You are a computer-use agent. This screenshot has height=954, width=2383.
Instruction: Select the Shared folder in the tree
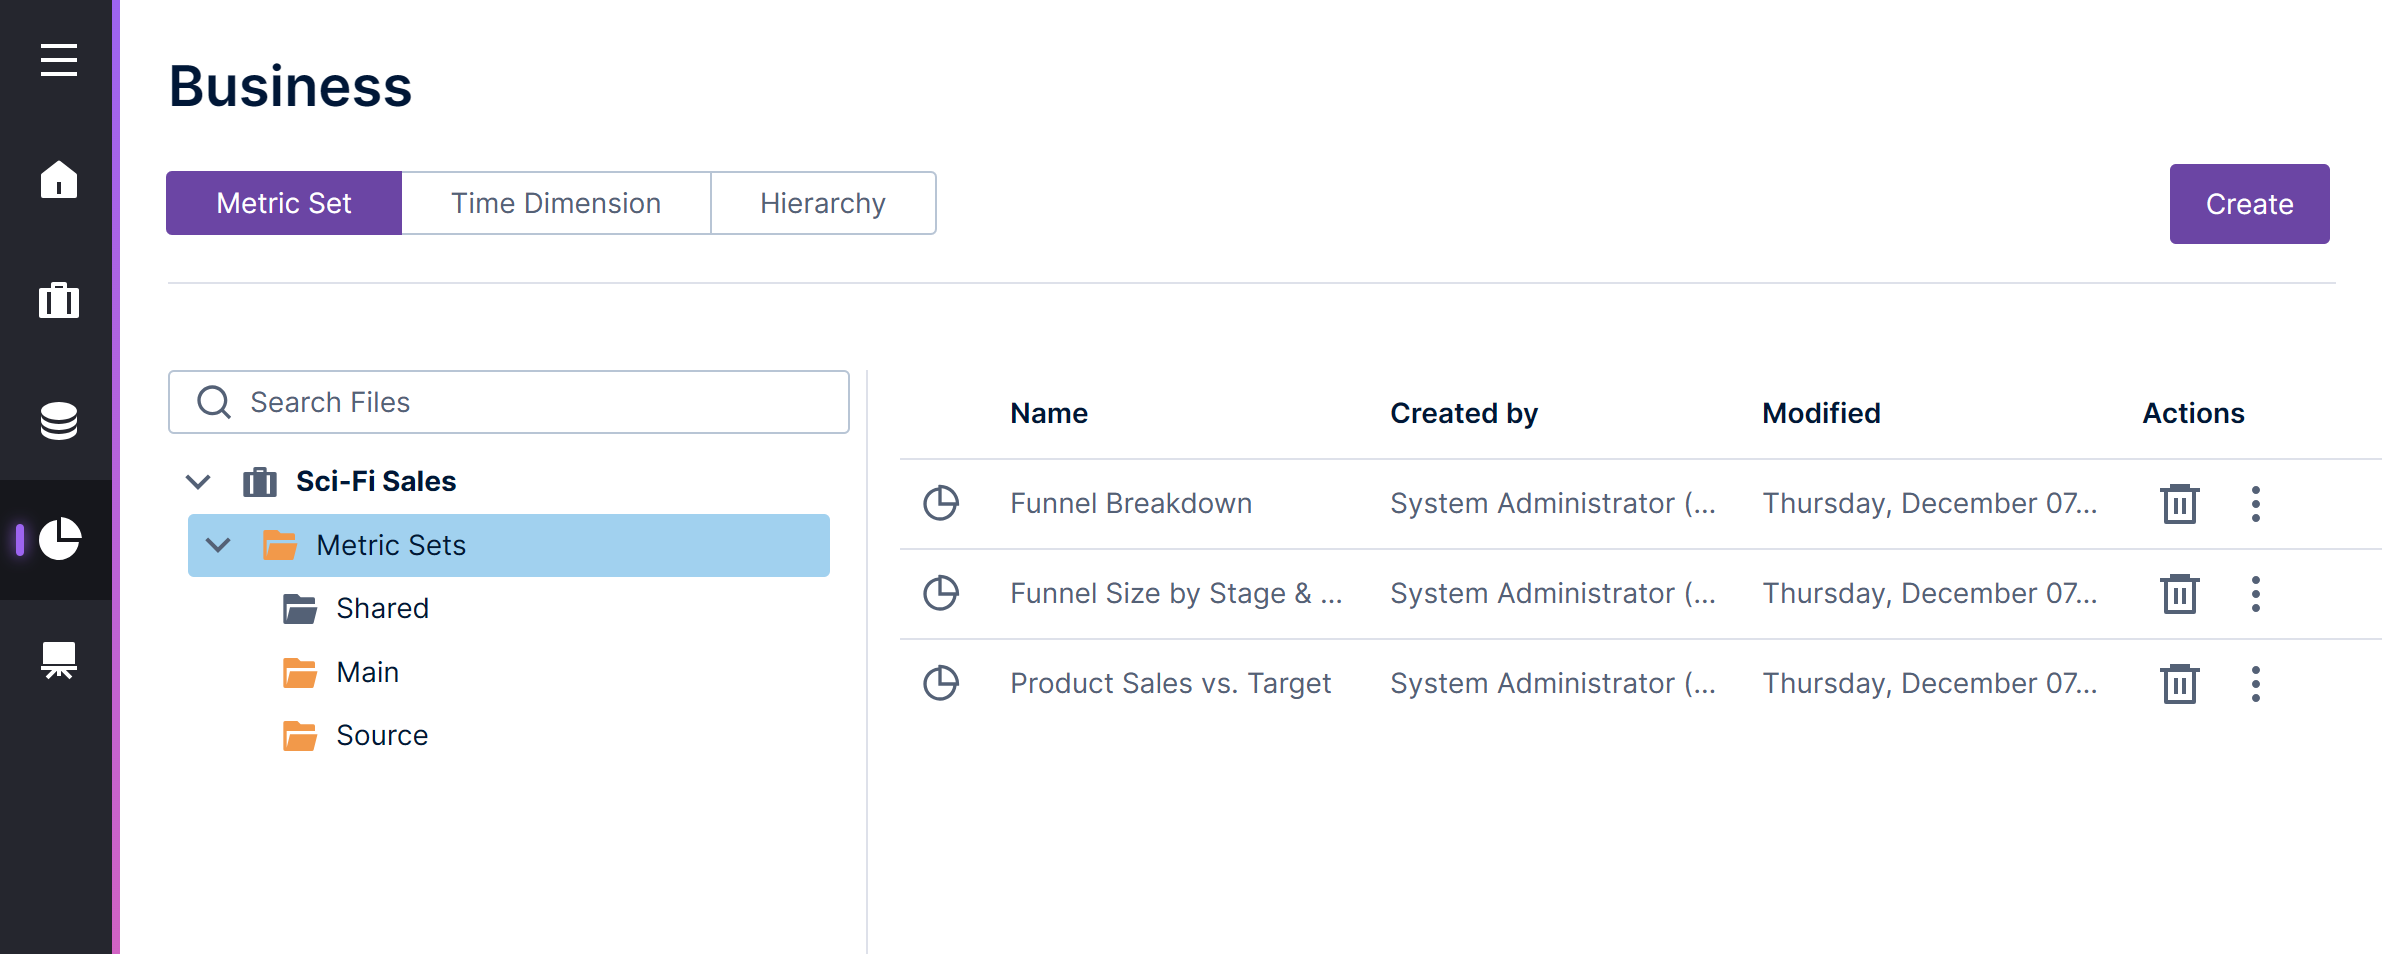point(381,608)
